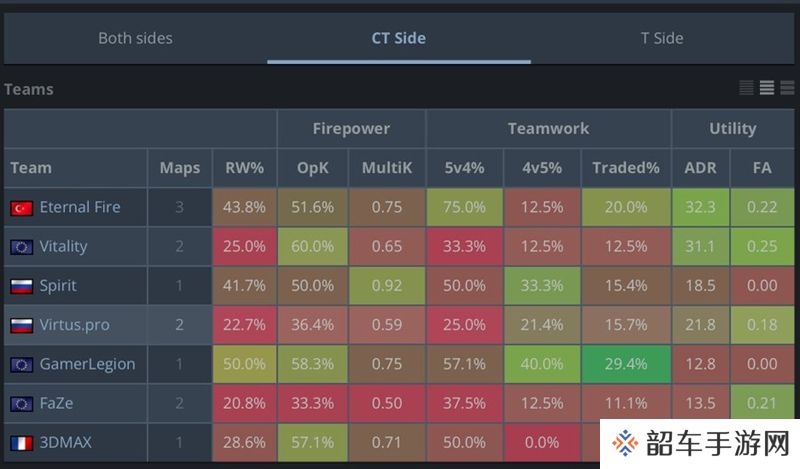Click the website logo in the watermark
Screen dimensions: 800x469
[x=625, y=443]
